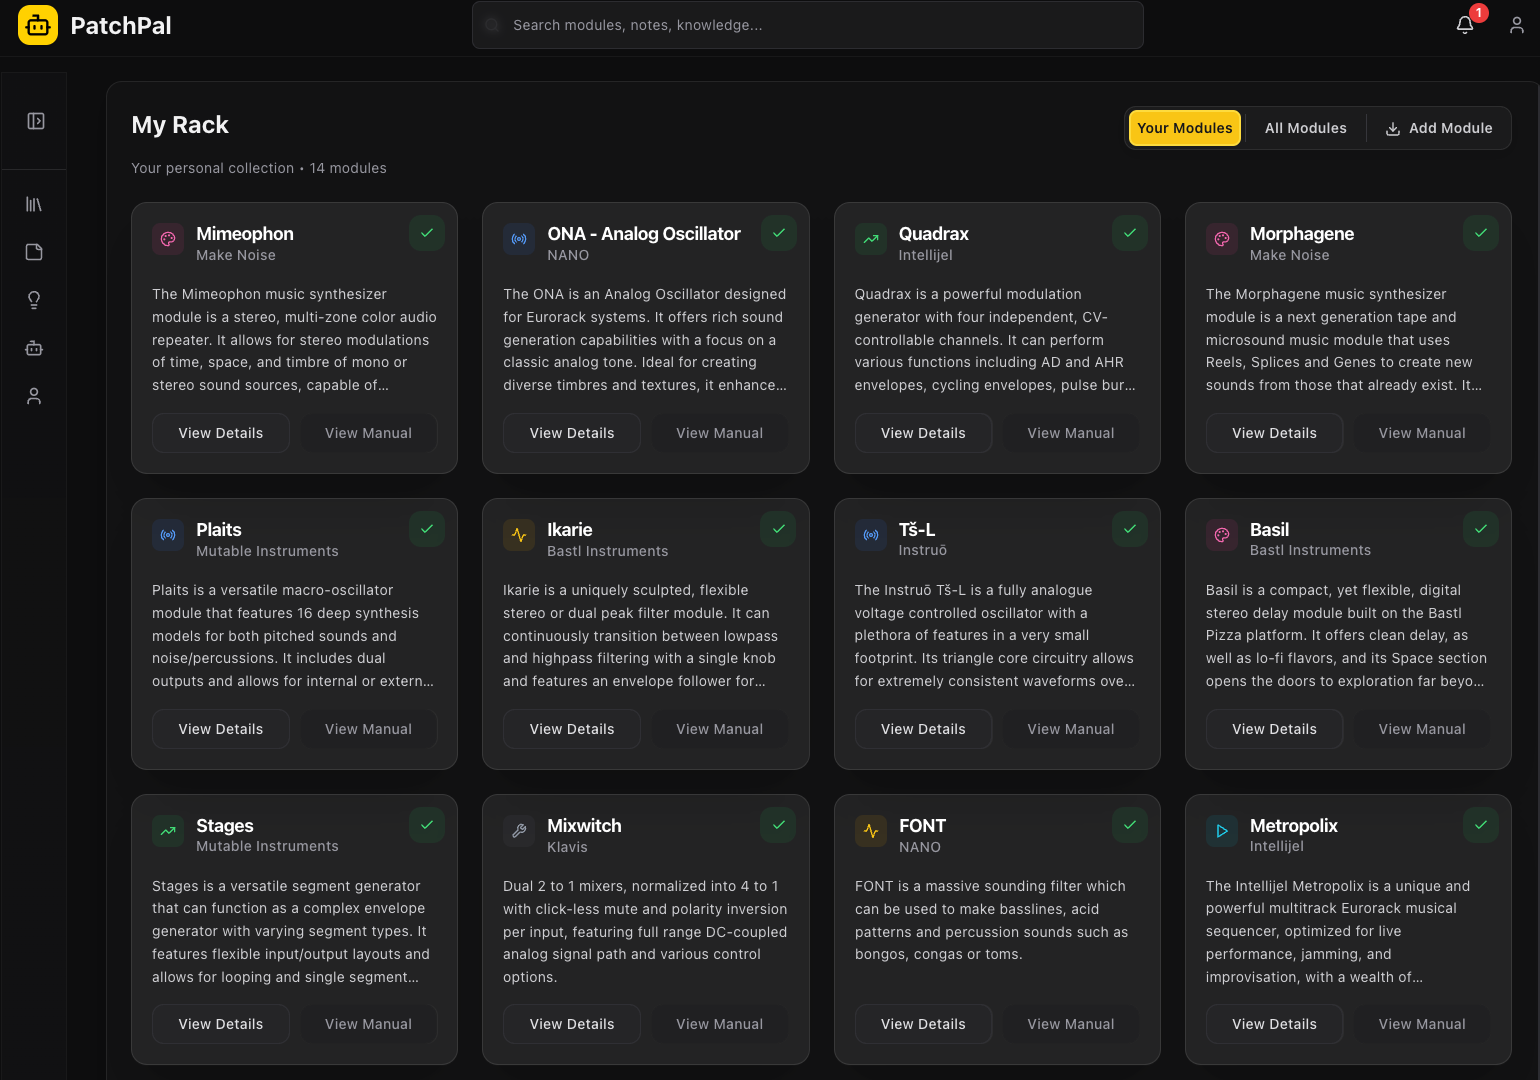Viewport: 1540px width, 1080px height.
Task: Open the lightbulb knowledge icon in sidebar
Action: 34,300
